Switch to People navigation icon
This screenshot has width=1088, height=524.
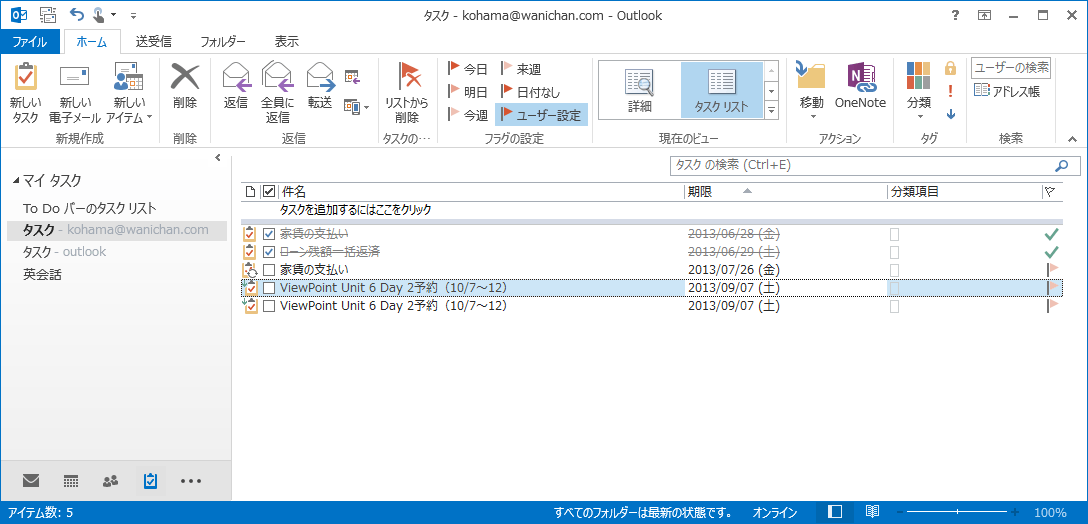pos(110,480)
